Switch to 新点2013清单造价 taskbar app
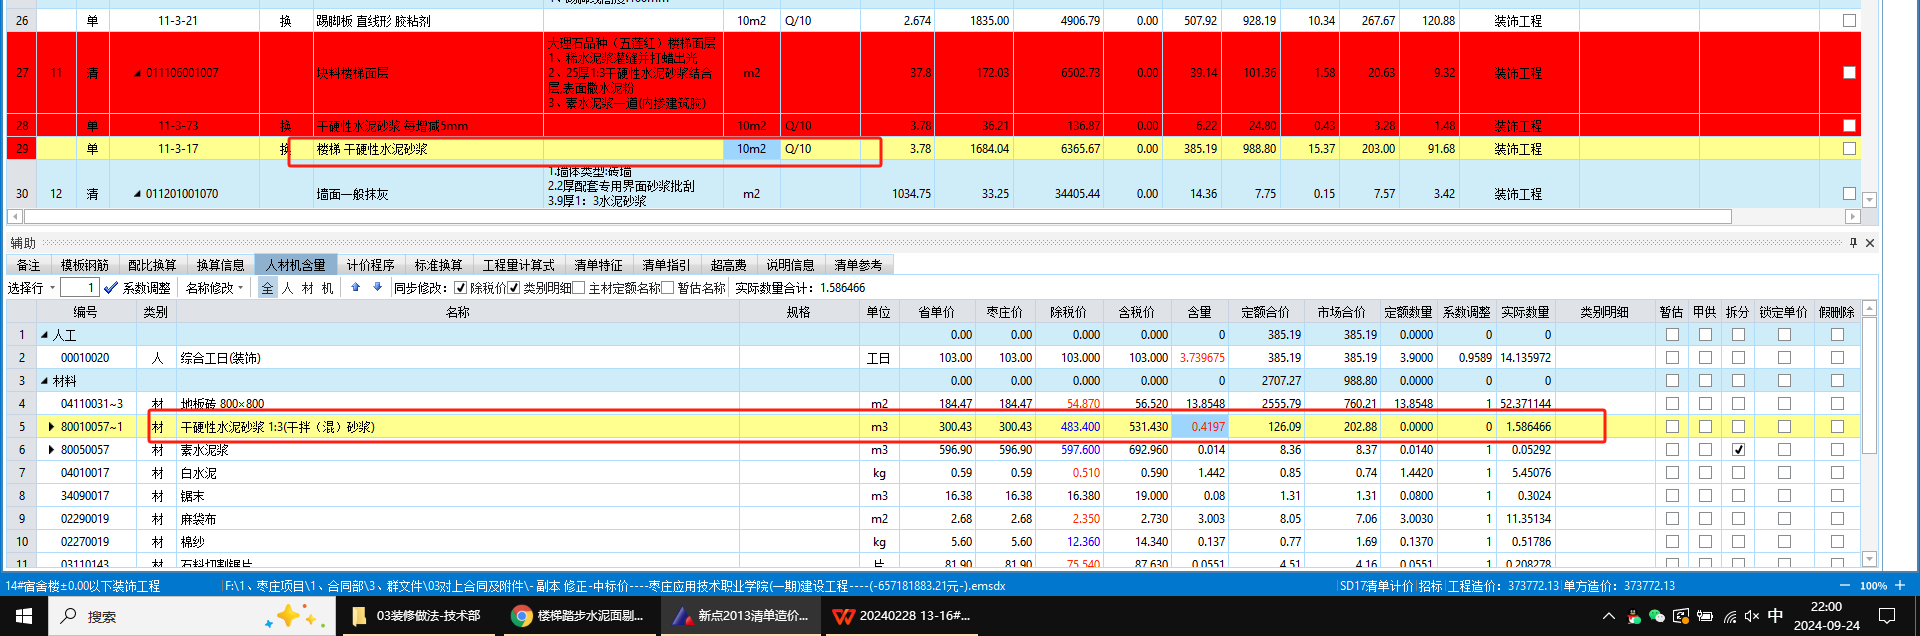The image size is (1920, 636). tap(740, 616)
